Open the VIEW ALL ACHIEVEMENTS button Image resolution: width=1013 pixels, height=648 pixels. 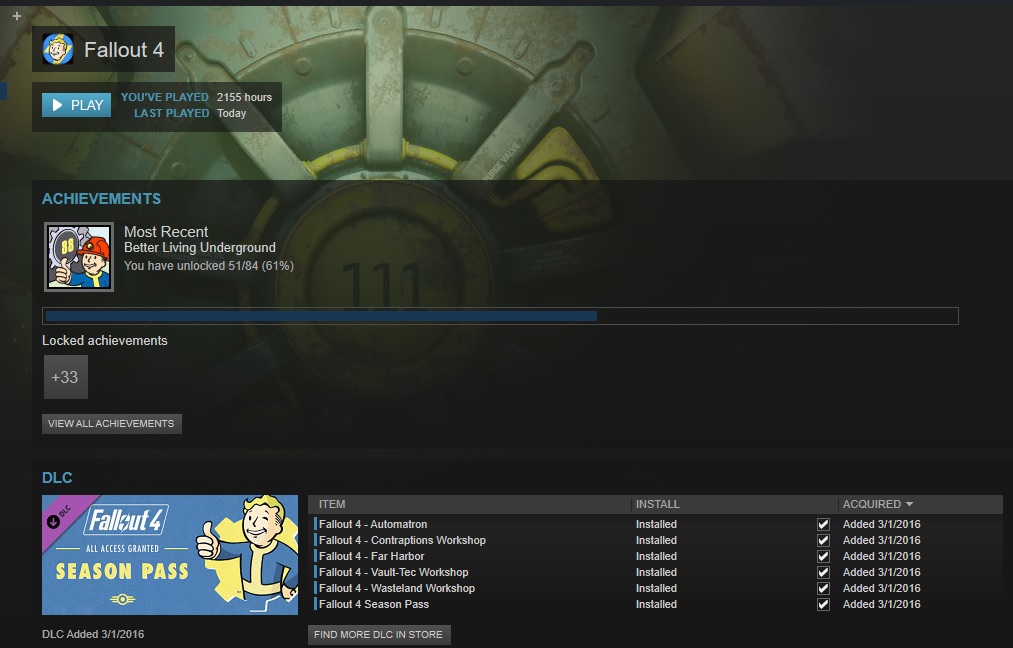coord(112,424)
